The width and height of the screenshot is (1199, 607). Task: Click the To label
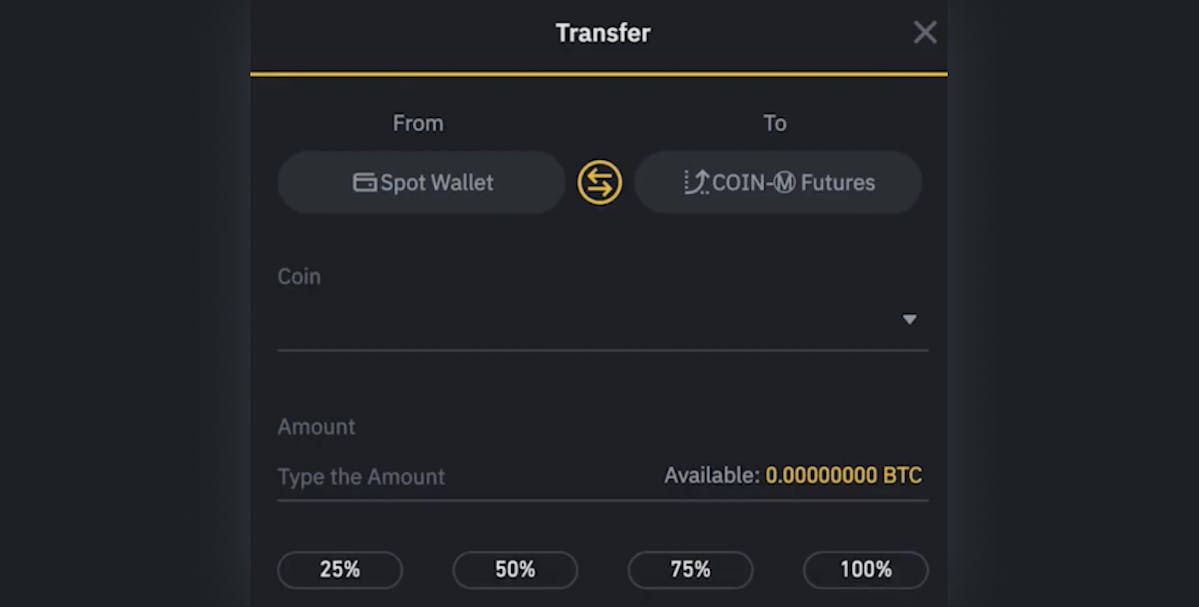pyautogui.click(x=775, y=123)
